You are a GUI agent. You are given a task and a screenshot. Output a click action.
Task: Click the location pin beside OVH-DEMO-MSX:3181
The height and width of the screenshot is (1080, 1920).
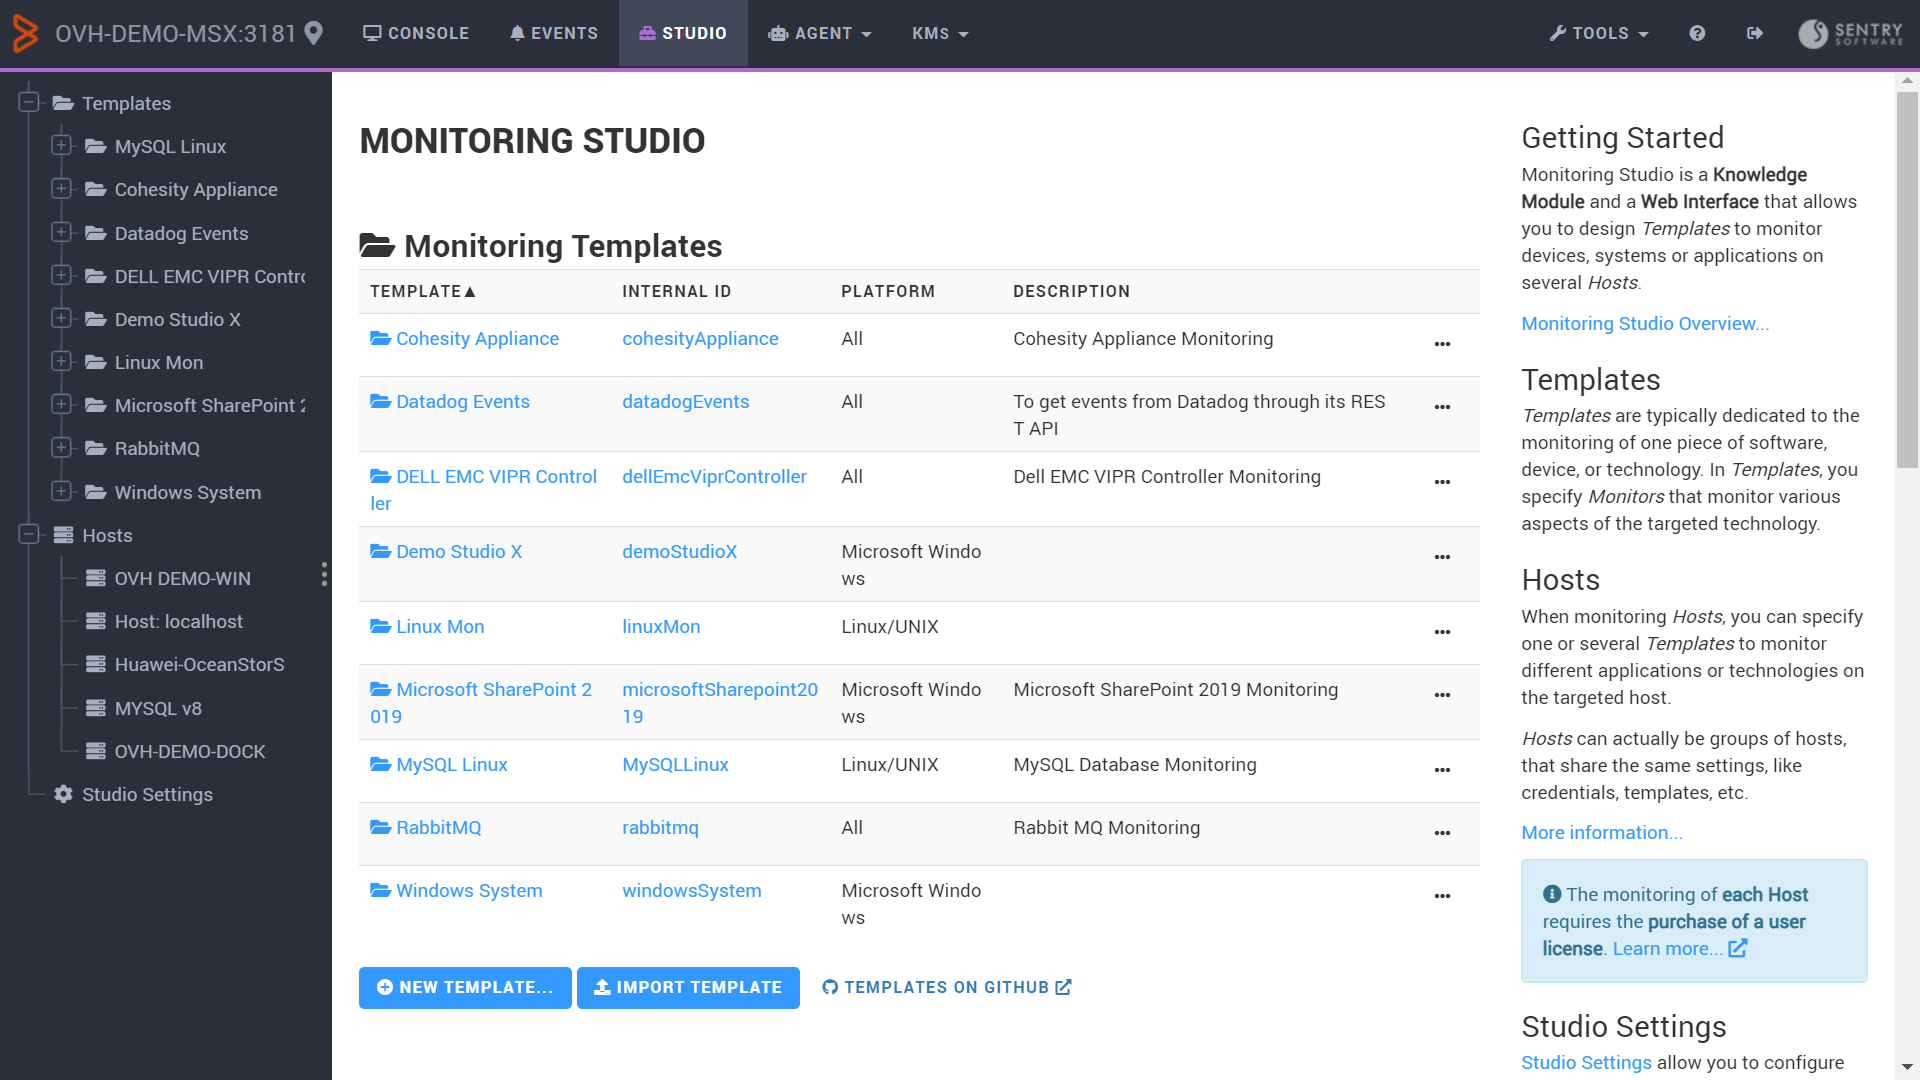click(313, 33)
